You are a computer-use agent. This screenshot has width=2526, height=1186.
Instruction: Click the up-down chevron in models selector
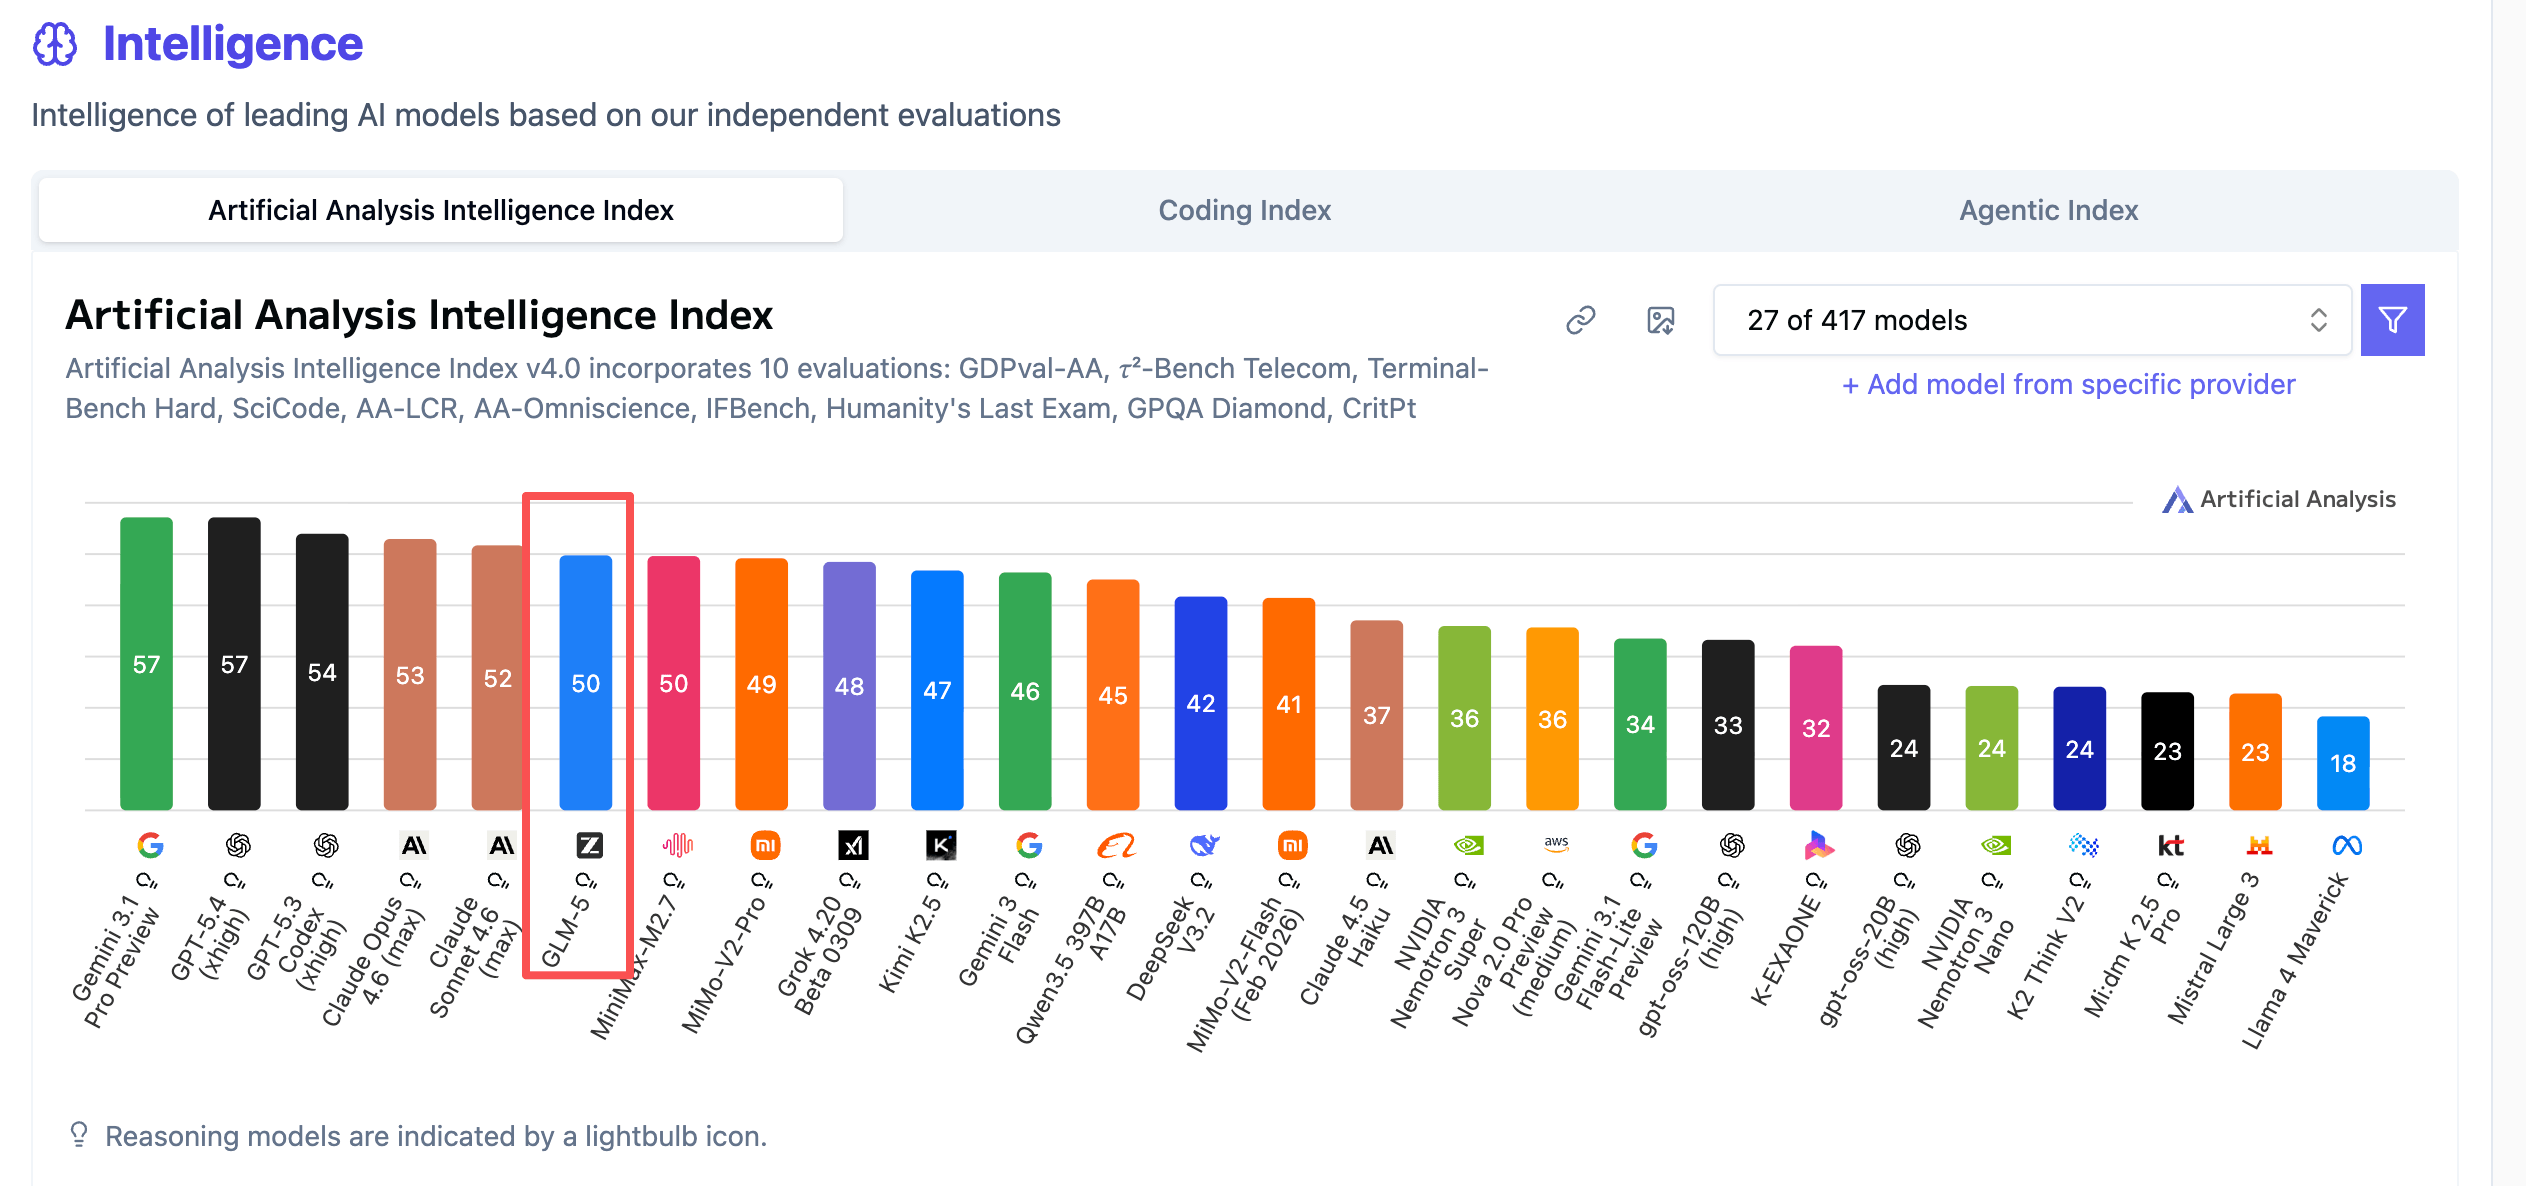click(2318, 320)
